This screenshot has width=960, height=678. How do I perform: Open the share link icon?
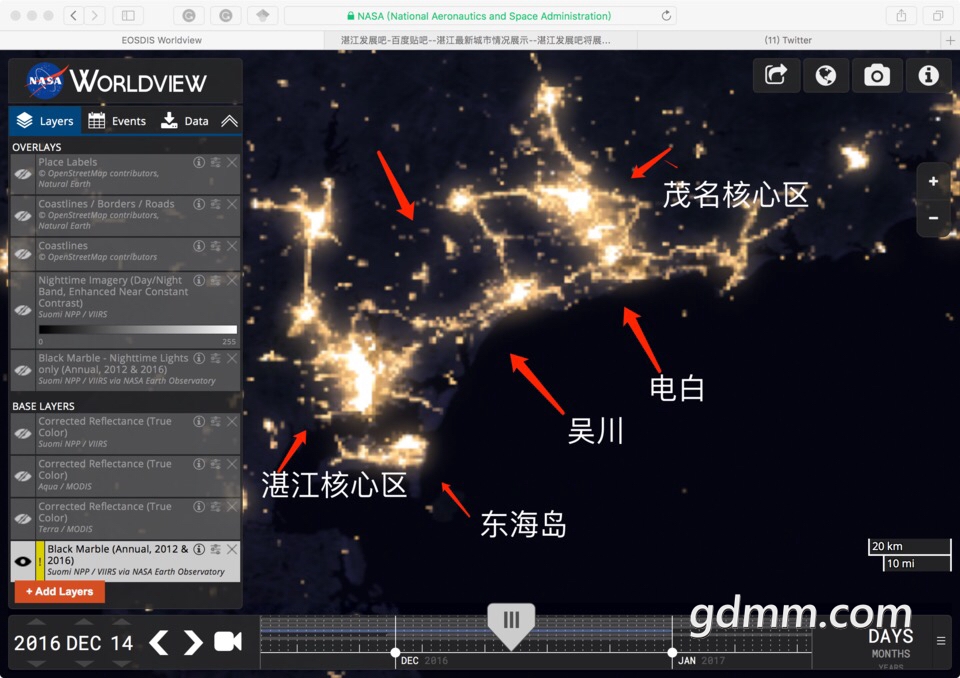point(776,76)
